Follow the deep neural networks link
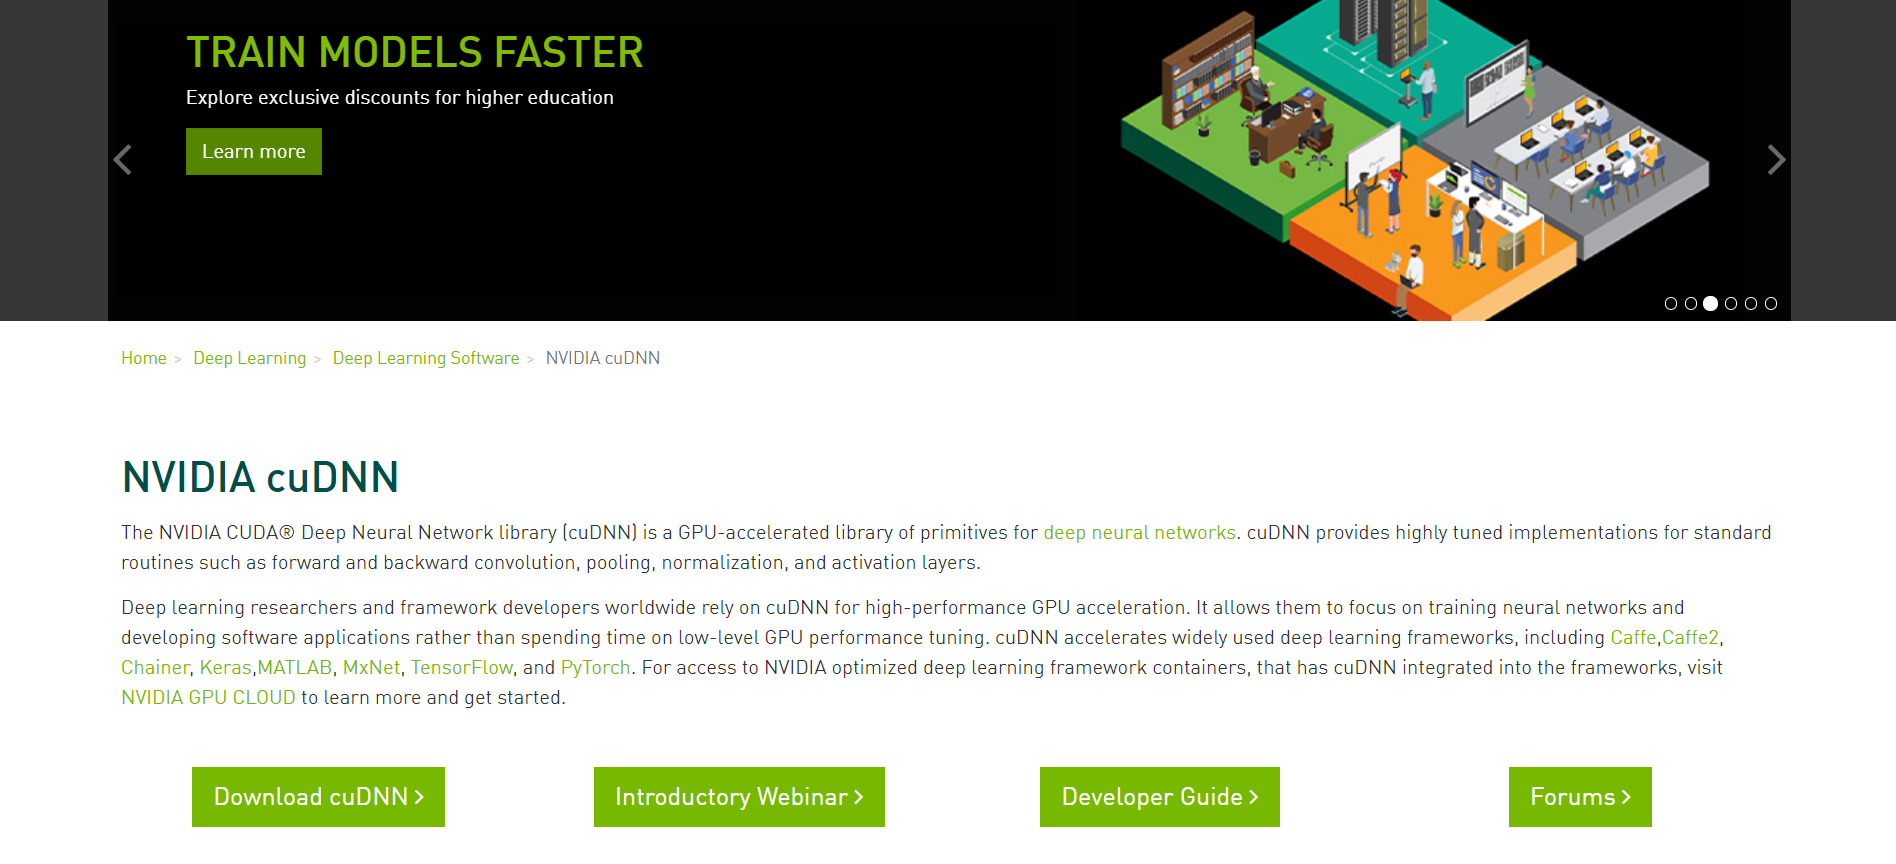 tap(1140, 533)
